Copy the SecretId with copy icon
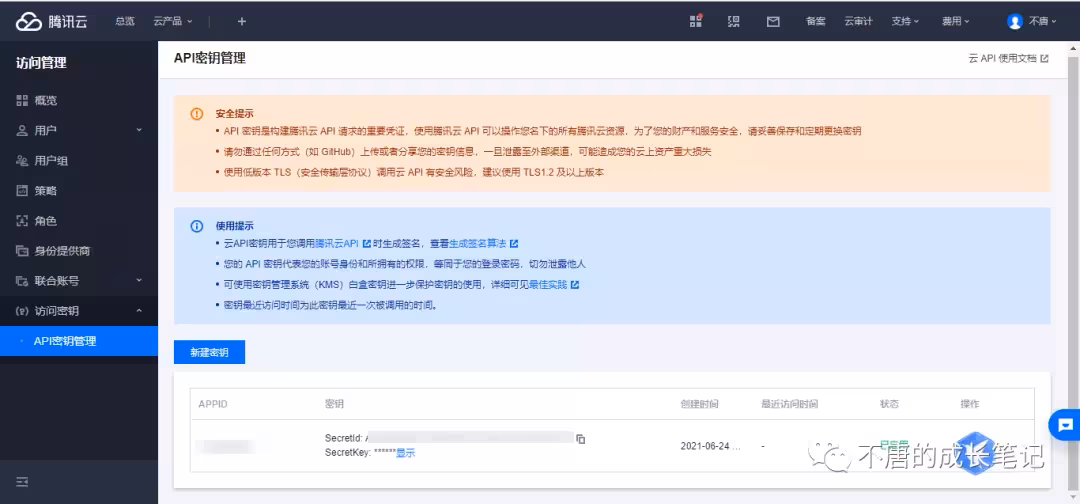1080x504 pixels. pos(581,439)
